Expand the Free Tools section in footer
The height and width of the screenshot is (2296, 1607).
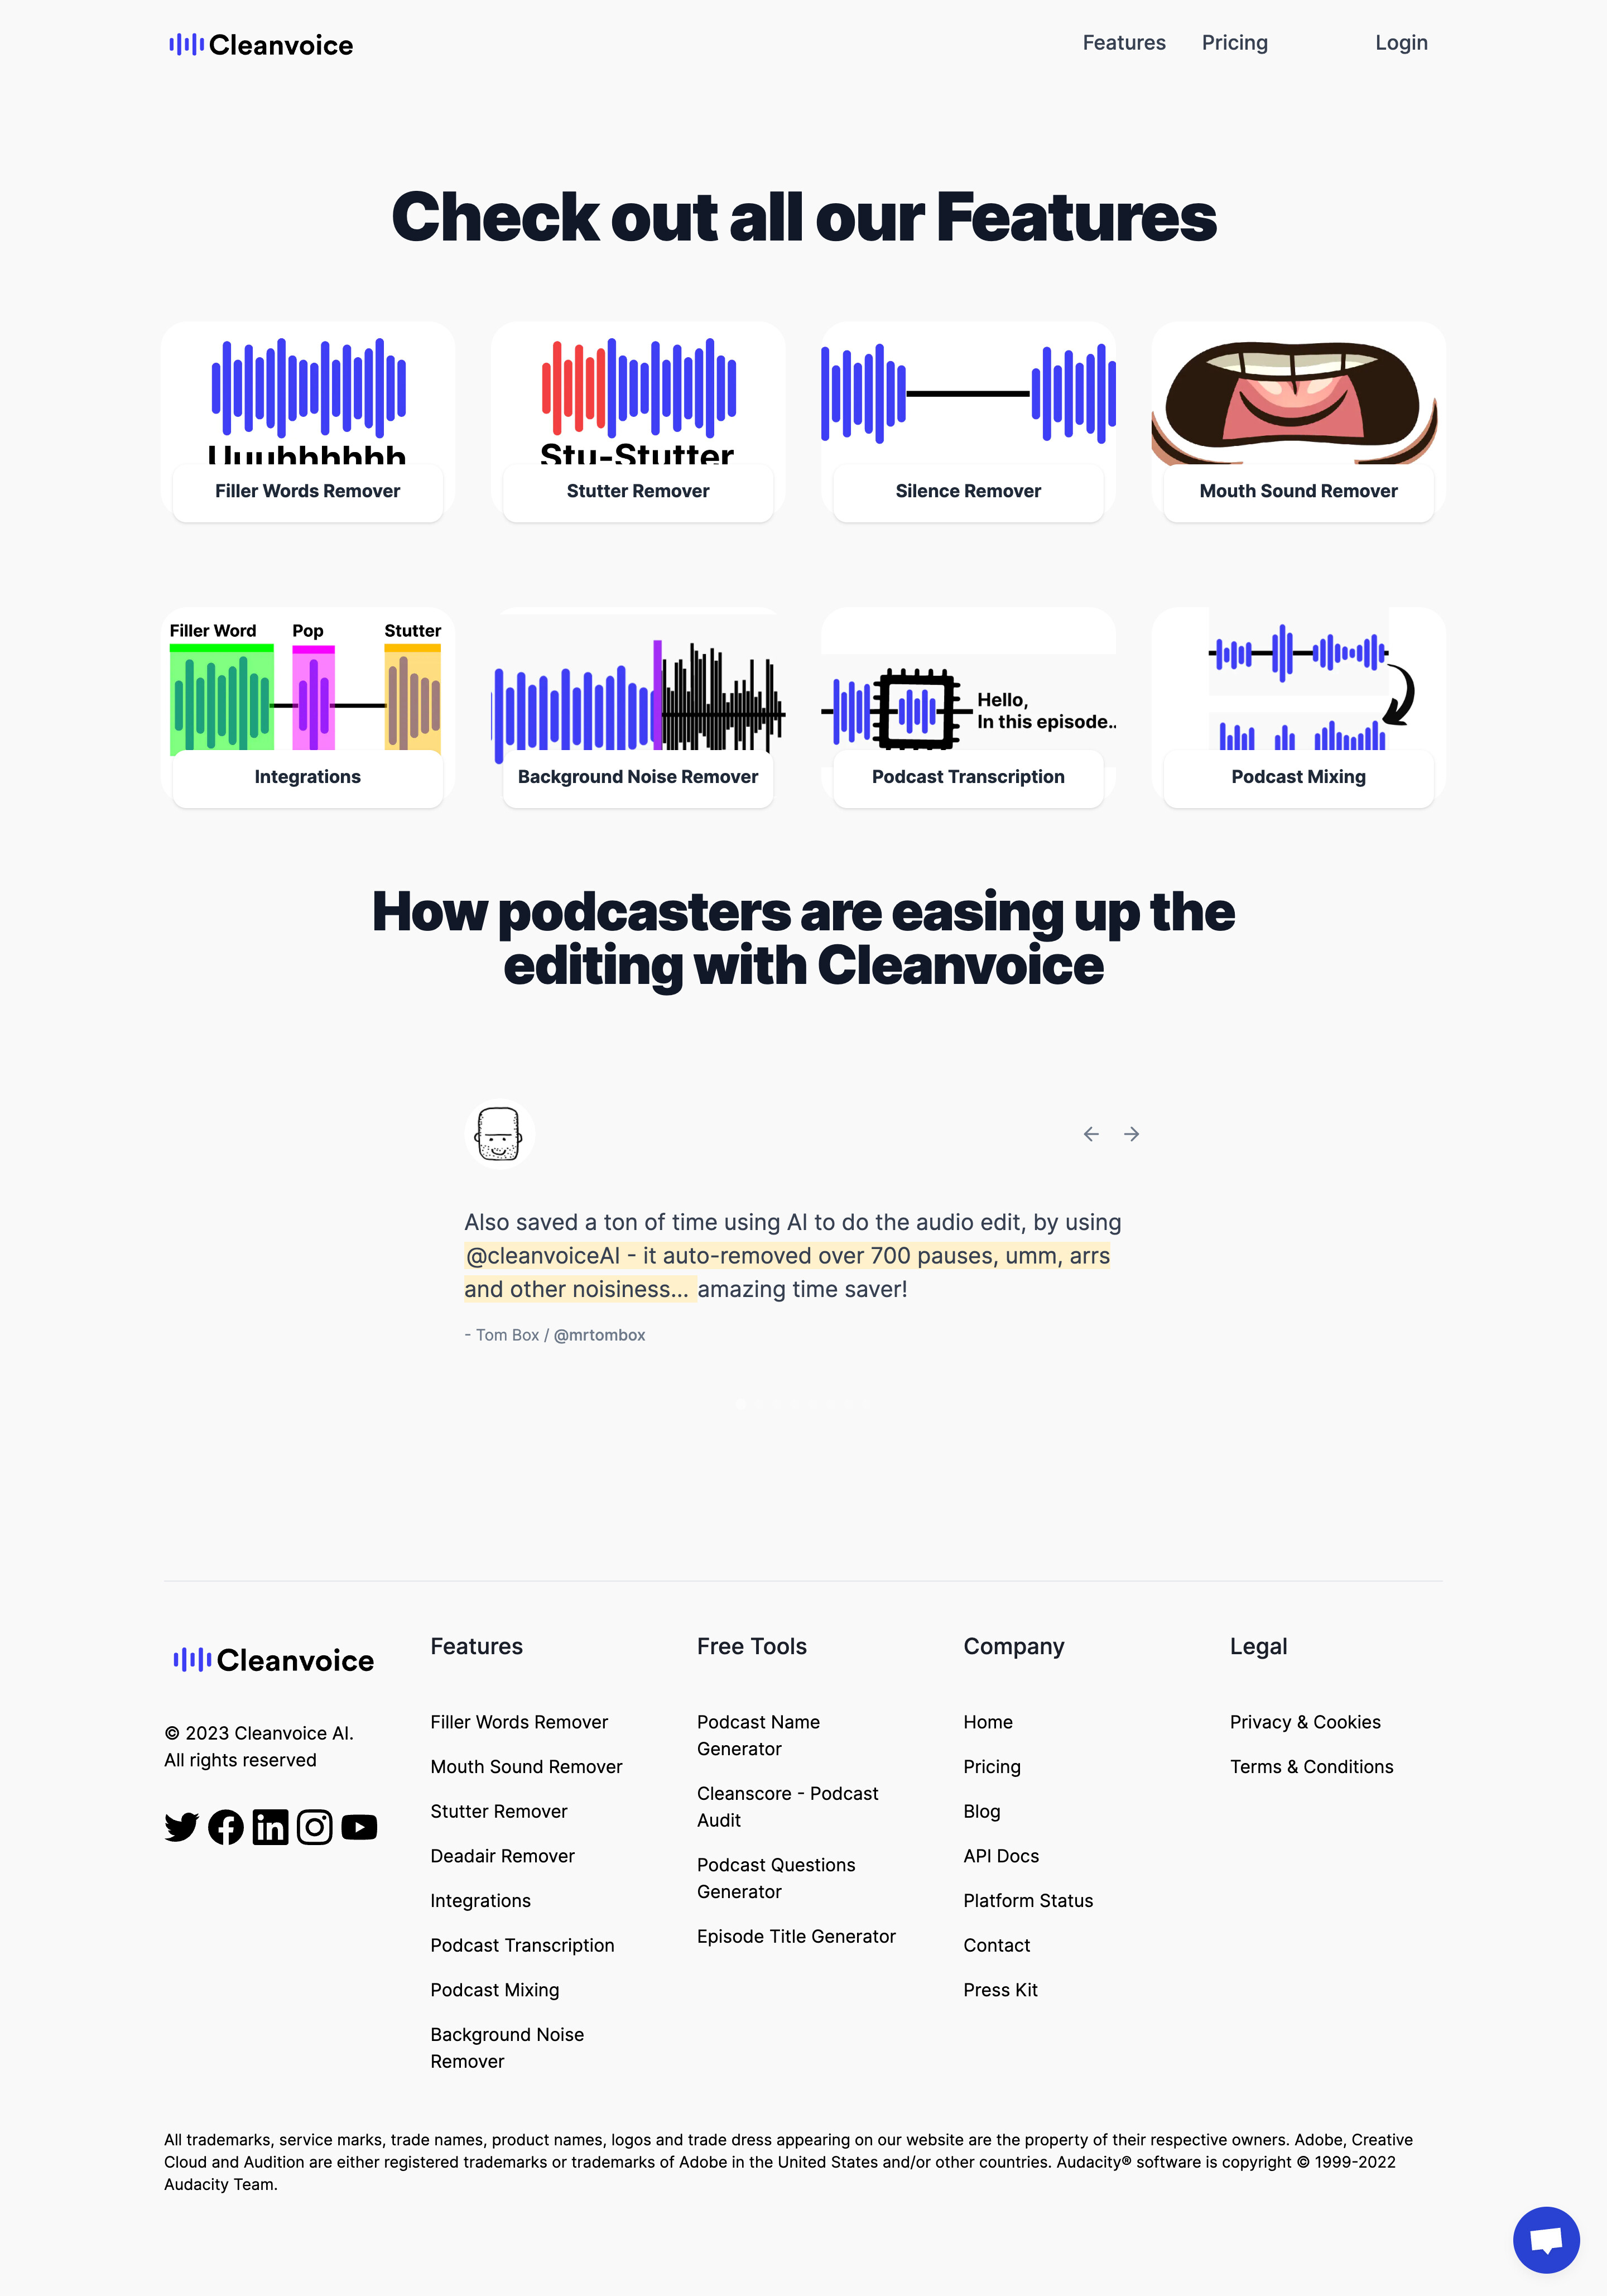point(752,1645)
